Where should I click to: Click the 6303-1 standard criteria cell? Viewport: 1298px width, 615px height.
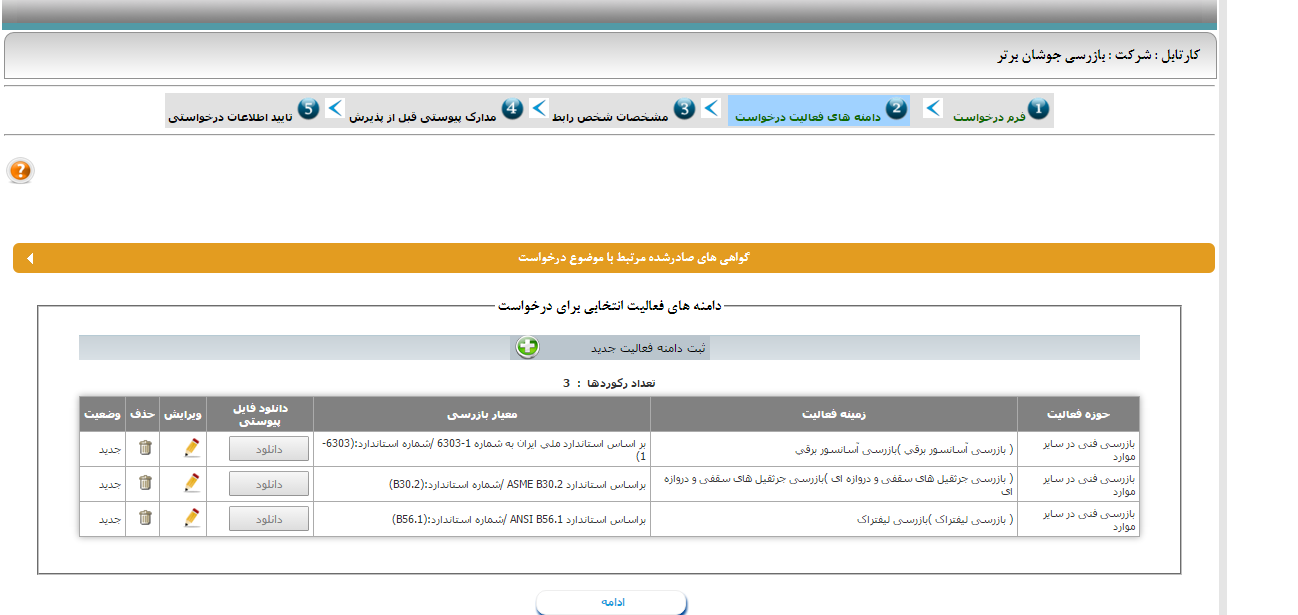pos(482,449)
